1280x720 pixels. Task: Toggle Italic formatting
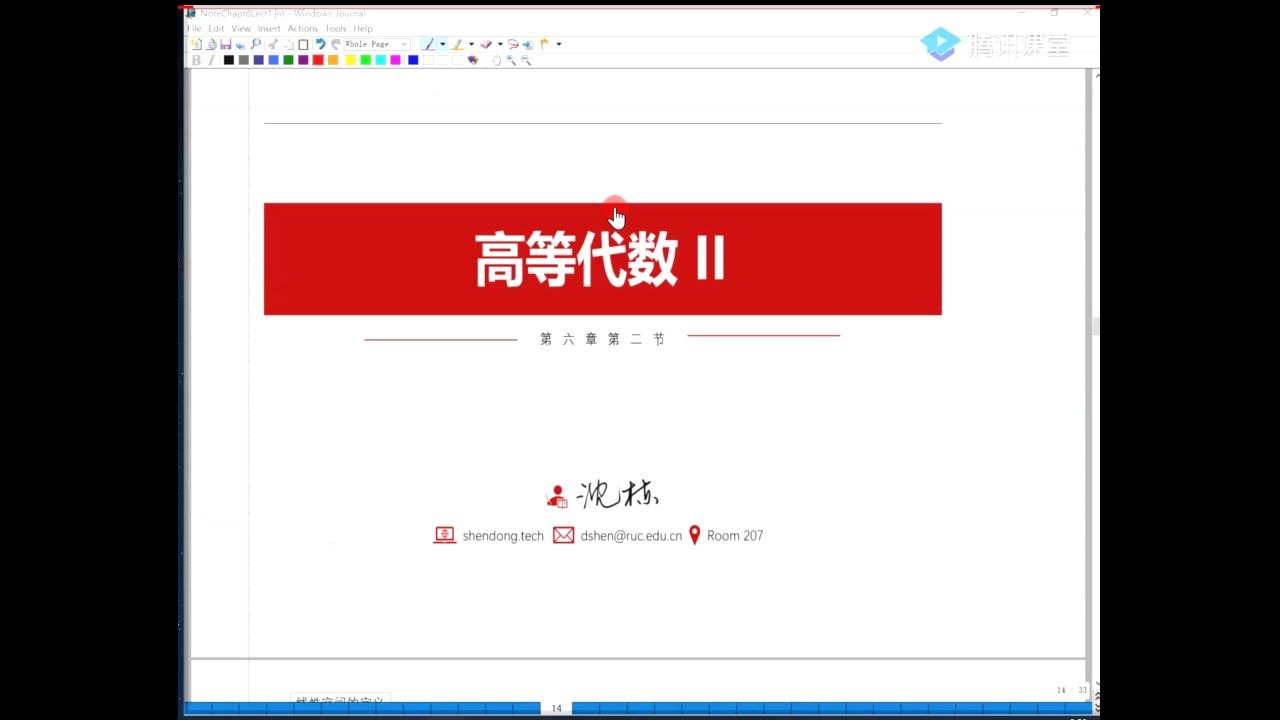(211, 60)
